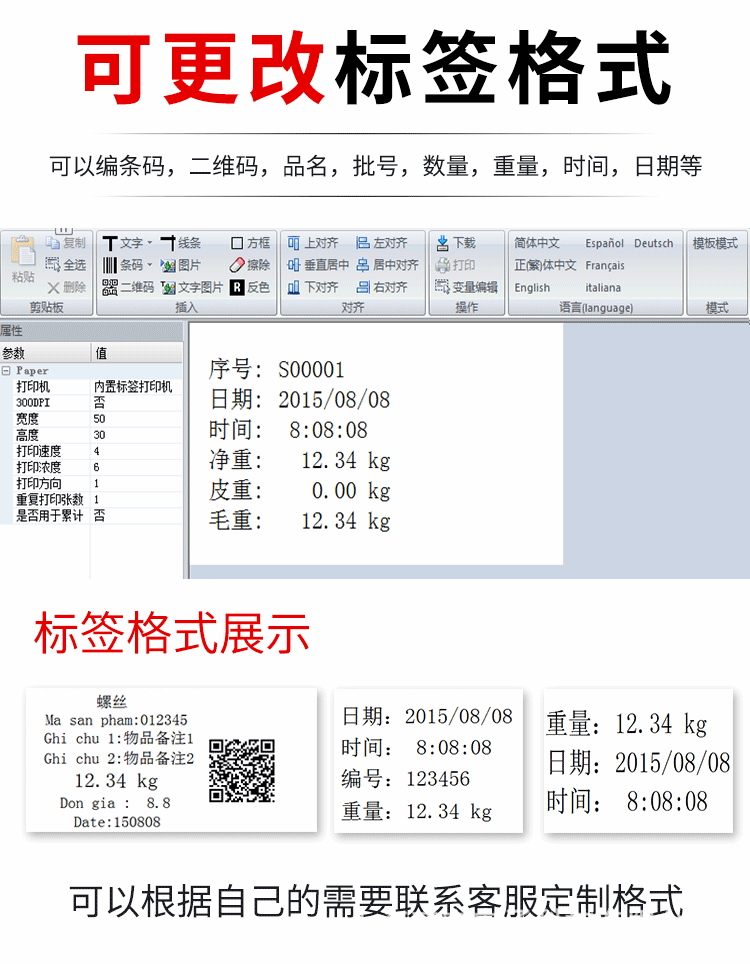This screenshot has width=750, height=964.
Task: Apply 上对齐 top alignment
Action: click(x=313, y=243)
